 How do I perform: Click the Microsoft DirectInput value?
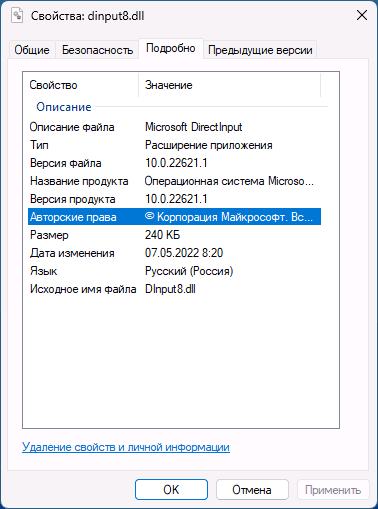193,127
